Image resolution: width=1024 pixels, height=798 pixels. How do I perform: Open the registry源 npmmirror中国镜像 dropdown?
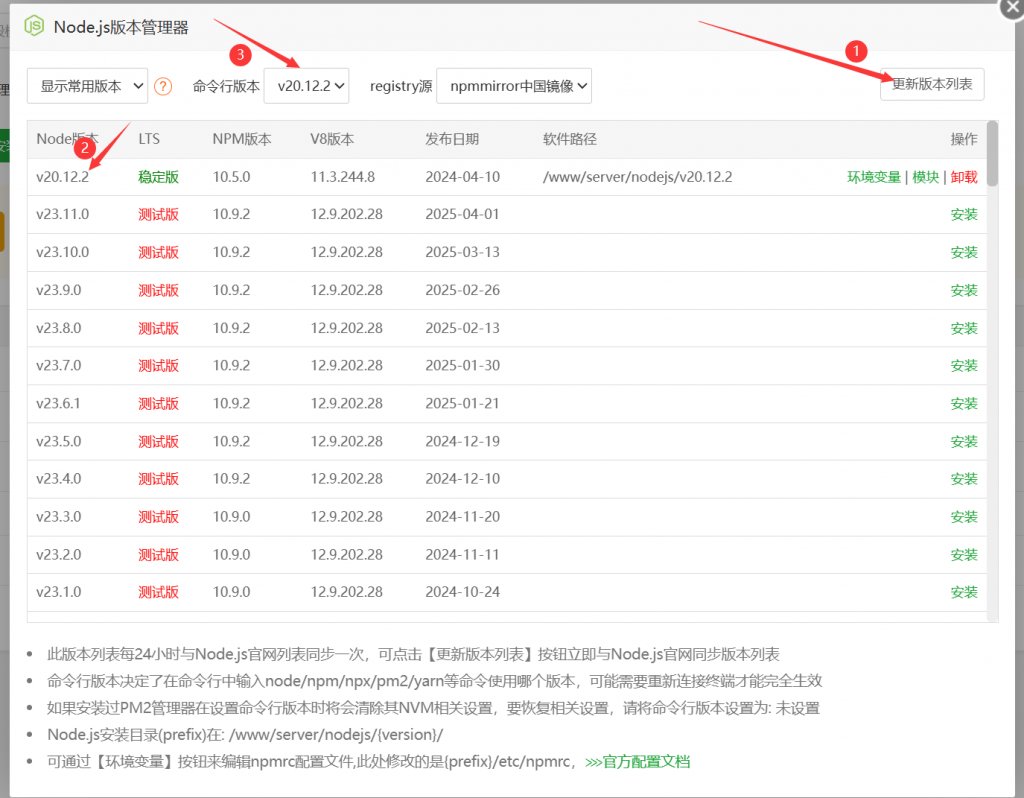(514, 86)
